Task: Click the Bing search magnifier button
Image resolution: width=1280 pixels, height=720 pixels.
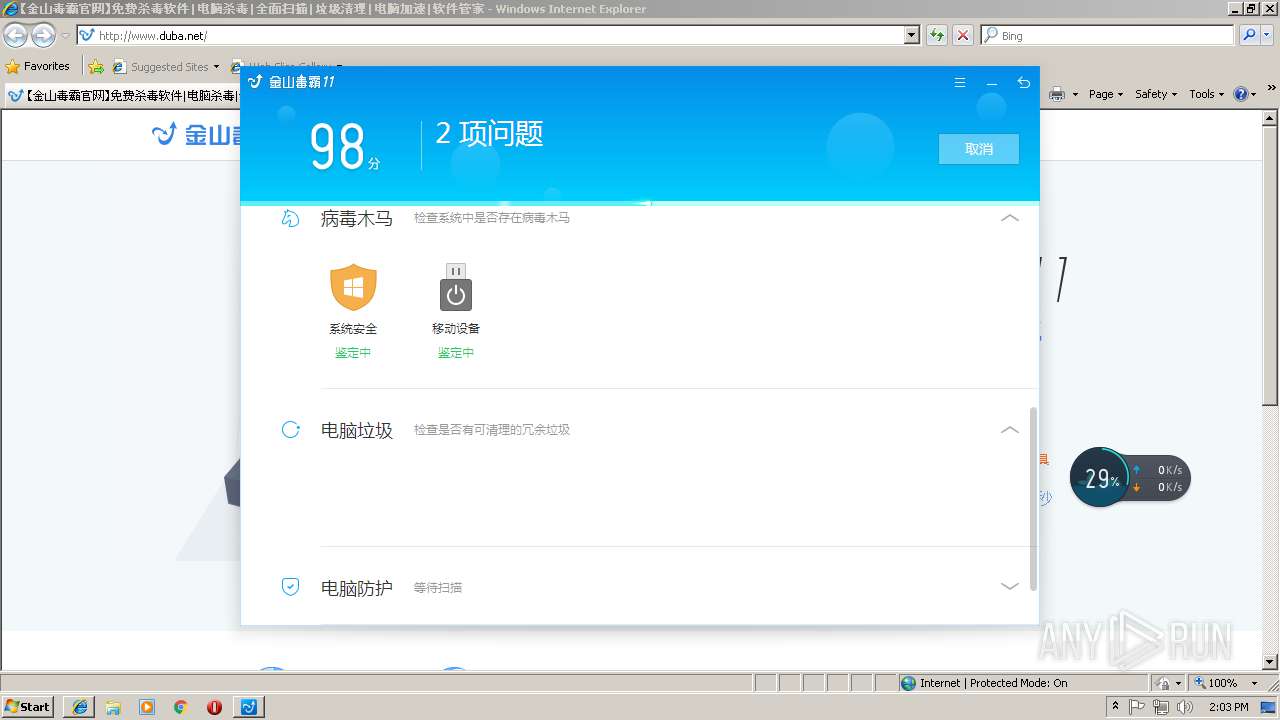Action: 1249,35
